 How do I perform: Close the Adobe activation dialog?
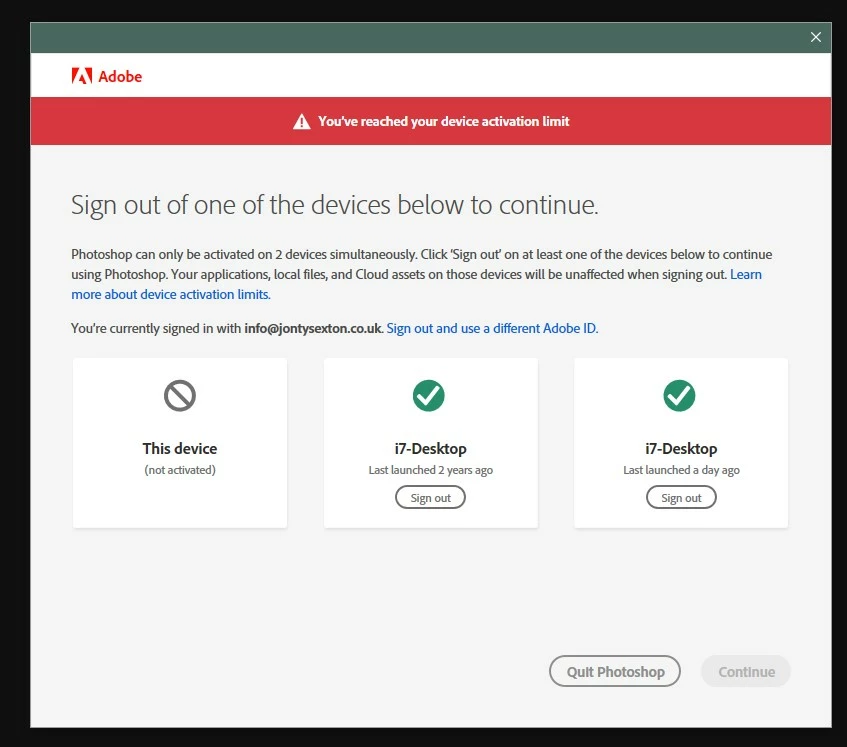click(x=816, y=37)
